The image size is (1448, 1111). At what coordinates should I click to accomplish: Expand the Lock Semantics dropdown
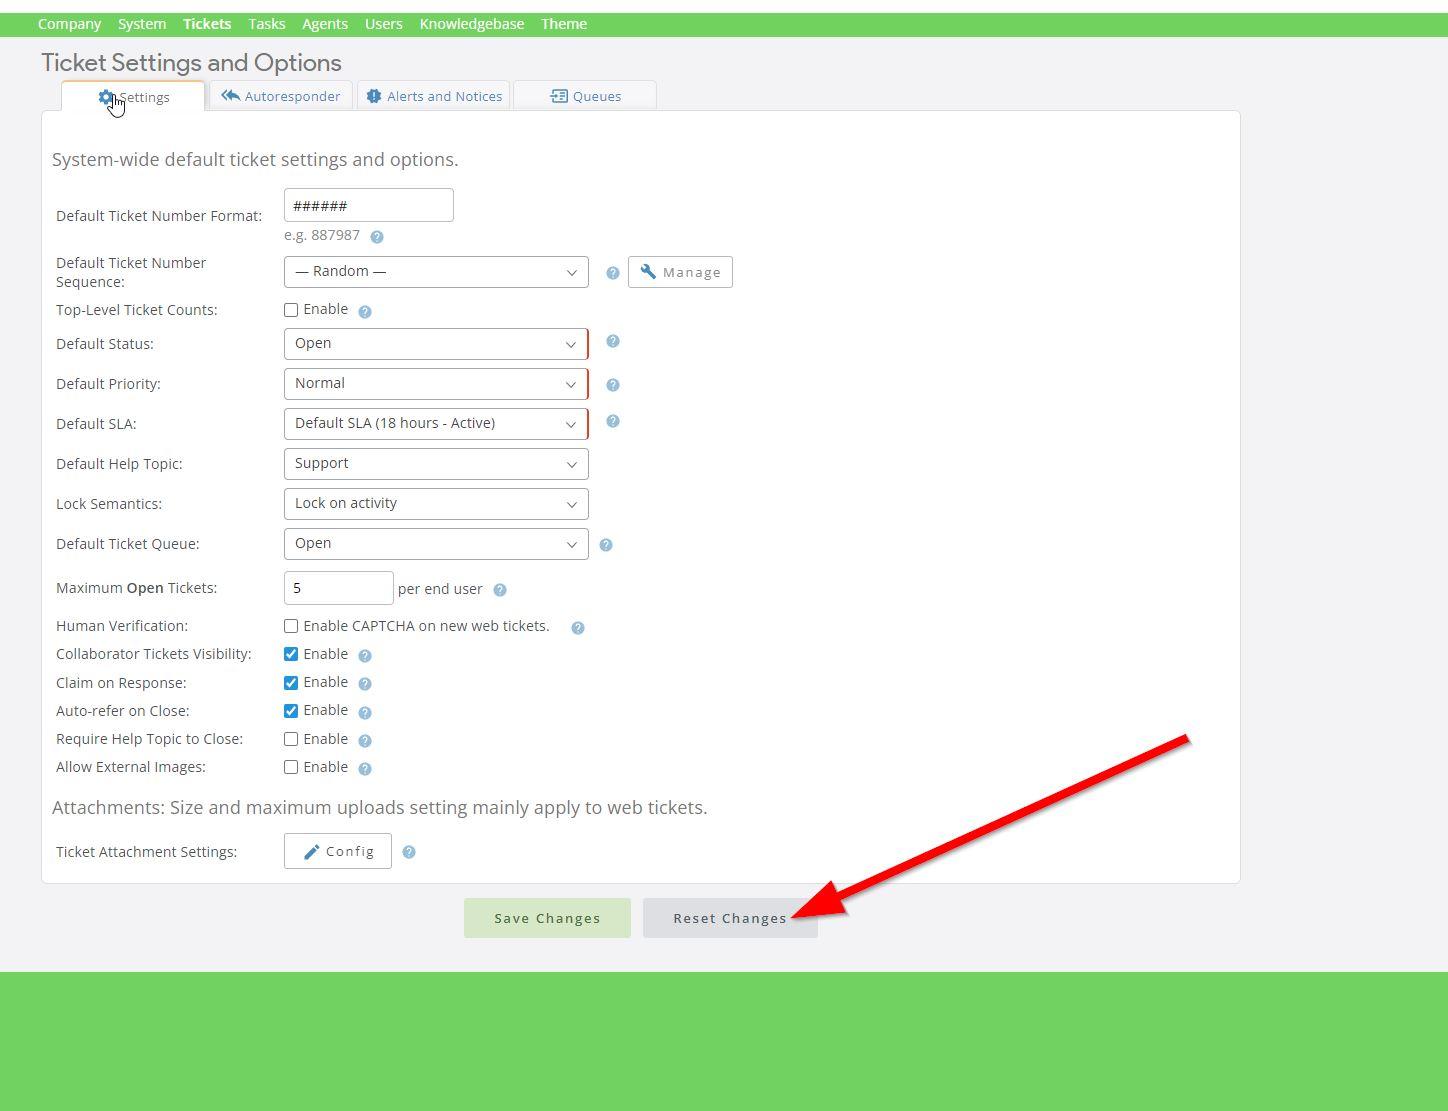point(436,504)
